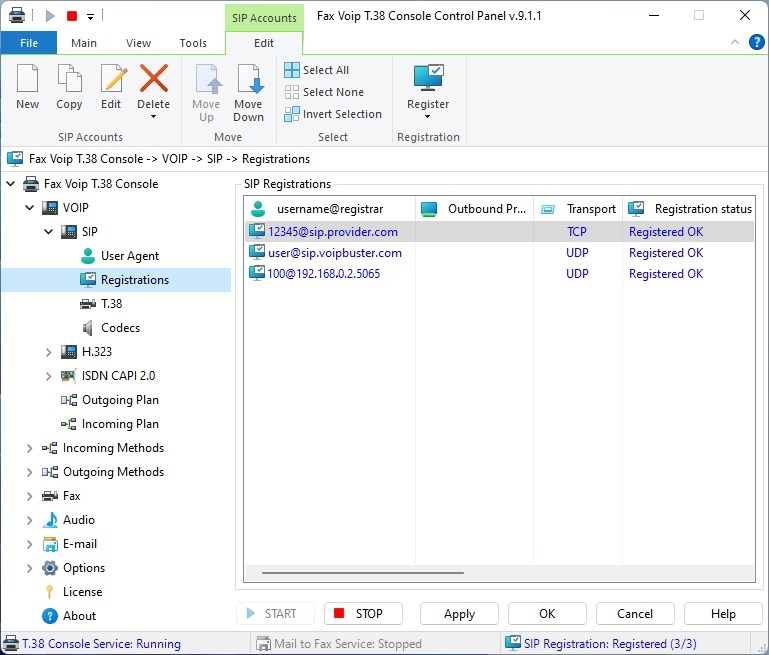This screenshot has height=655, width=769.
Task: Click the Help button
Action: [723, 614]
